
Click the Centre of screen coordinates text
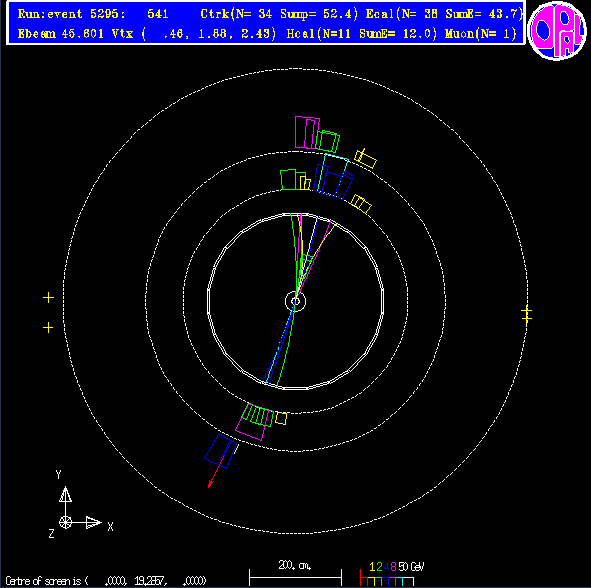tap(106, 580)
